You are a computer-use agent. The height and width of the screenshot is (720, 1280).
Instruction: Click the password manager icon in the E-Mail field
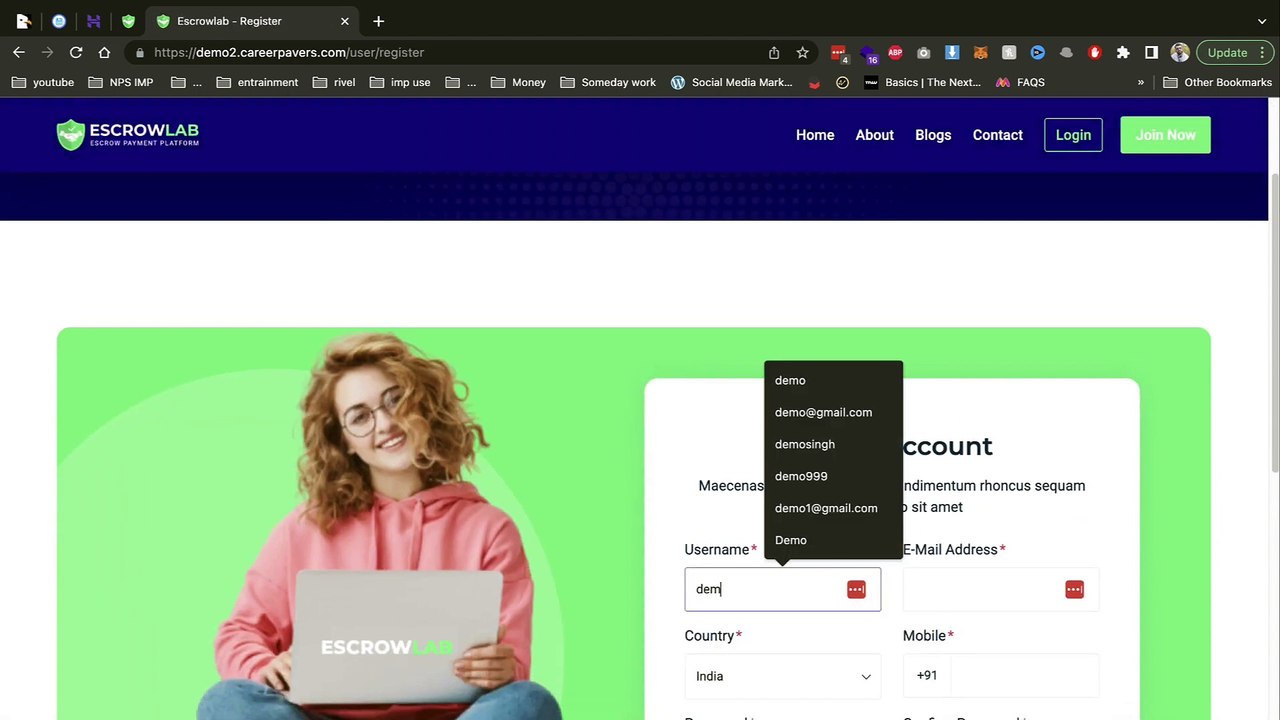1074,590
